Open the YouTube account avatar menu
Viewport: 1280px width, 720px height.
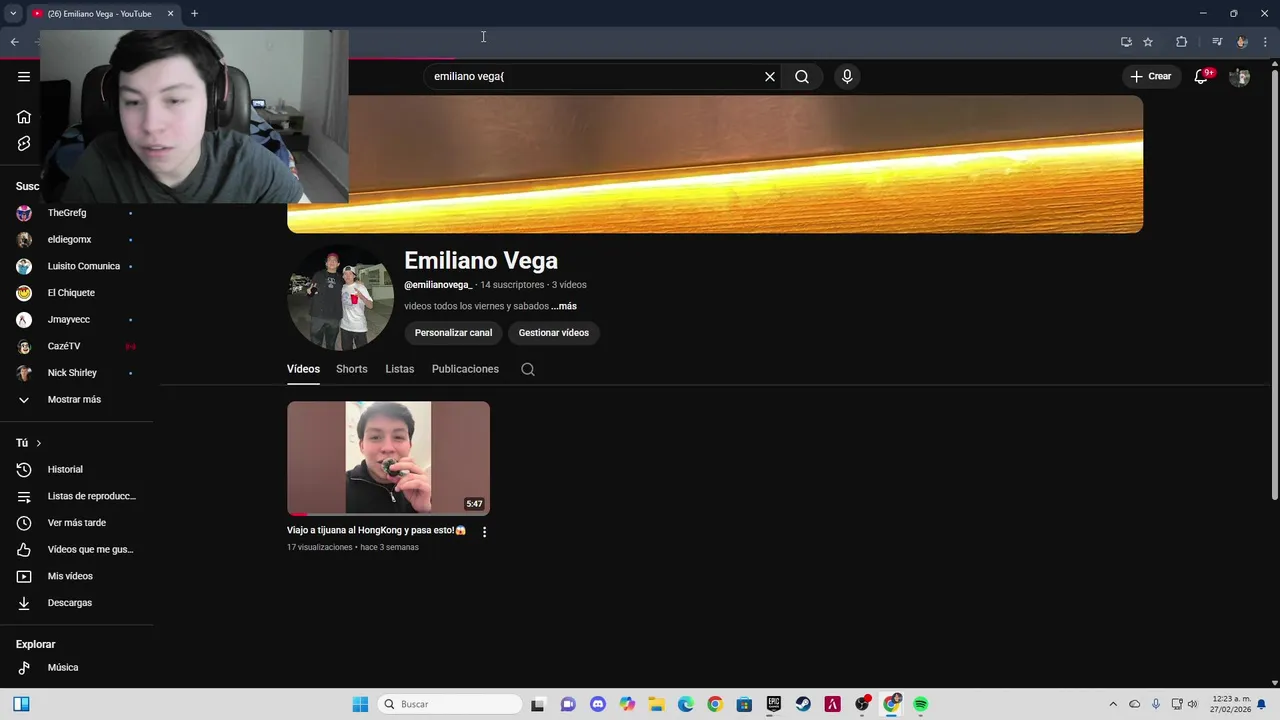(1240, 76)
